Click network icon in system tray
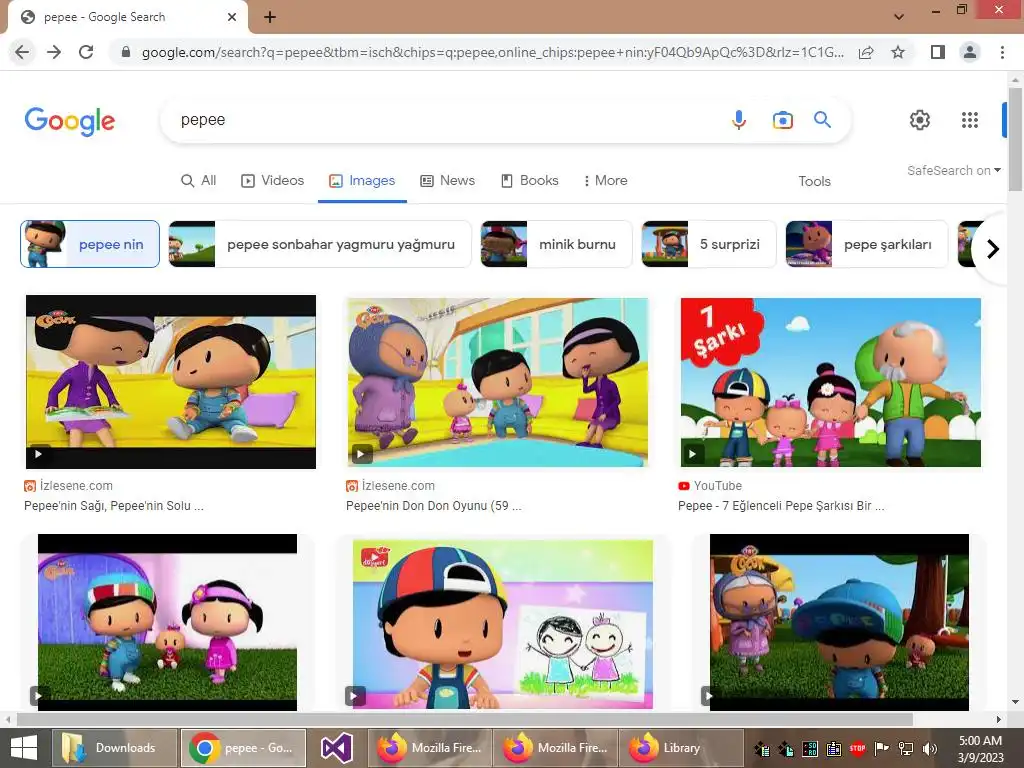Screen dimensions: 1024x768 click(906, 748)
